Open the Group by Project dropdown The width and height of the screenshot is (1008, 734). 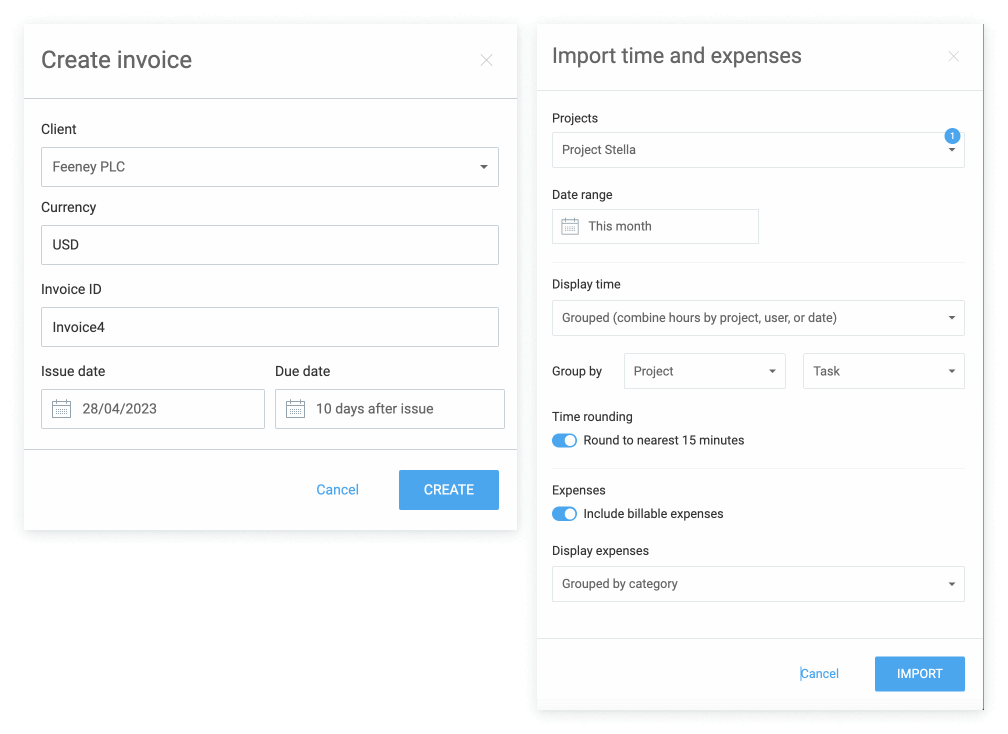[x=705, y=371]
